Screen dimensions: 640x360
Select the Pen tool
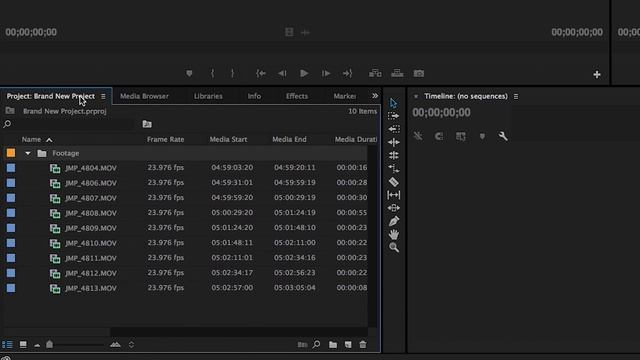point(393,221)
